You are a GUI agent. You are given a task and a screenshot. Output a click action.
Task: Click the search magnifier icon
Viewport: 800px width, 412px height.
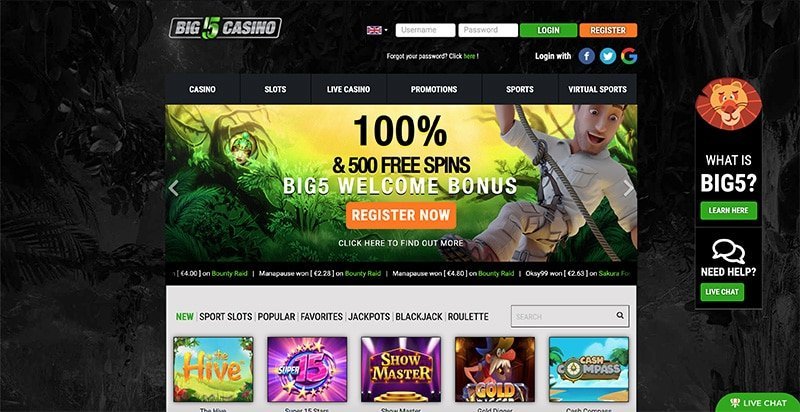620,316
